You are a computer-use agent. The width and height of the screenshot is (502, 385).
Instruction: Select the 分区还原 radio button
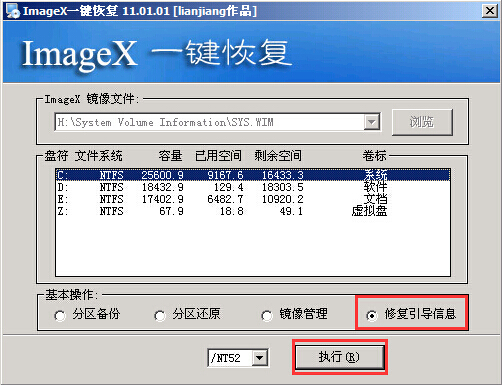[160, 315]
